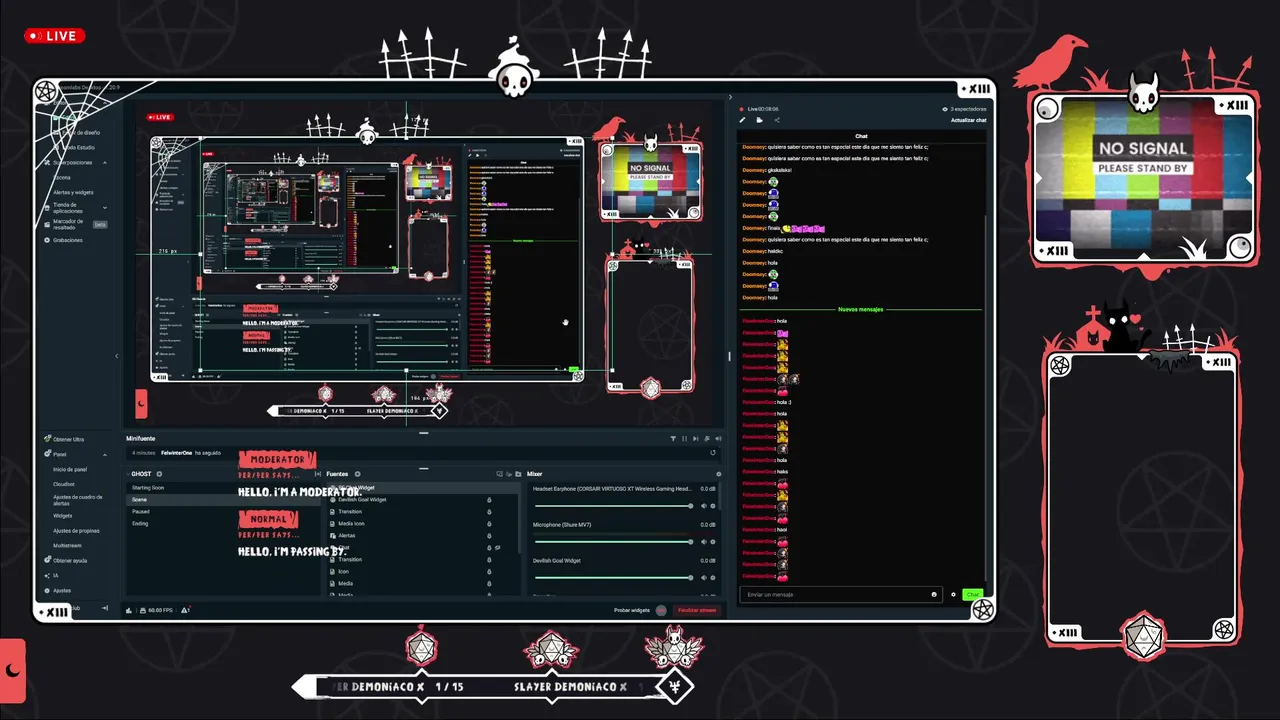Viewport: 1280px width, 720px height.
Task: Skip the current alert in Minifuente
Action: 696,438
